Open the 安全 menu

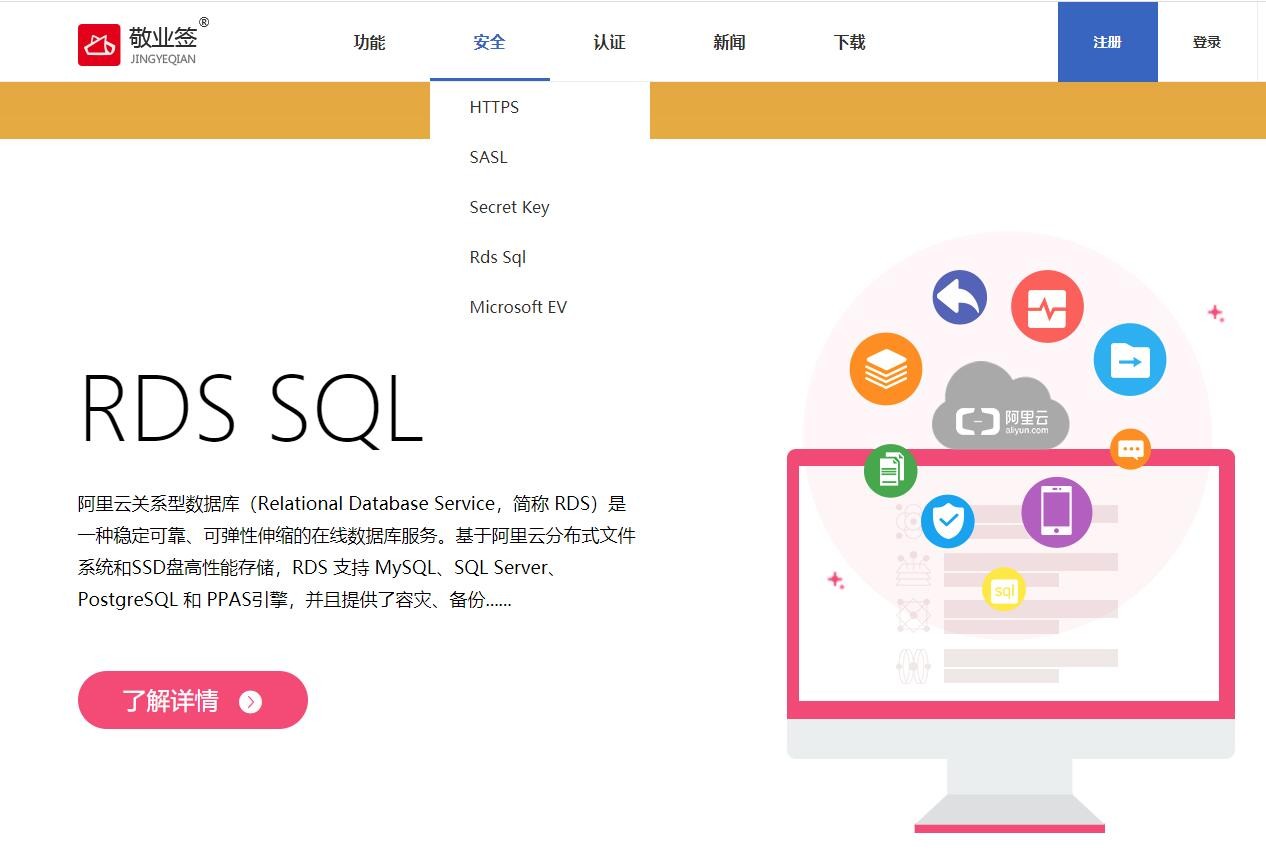click(489, 42)
